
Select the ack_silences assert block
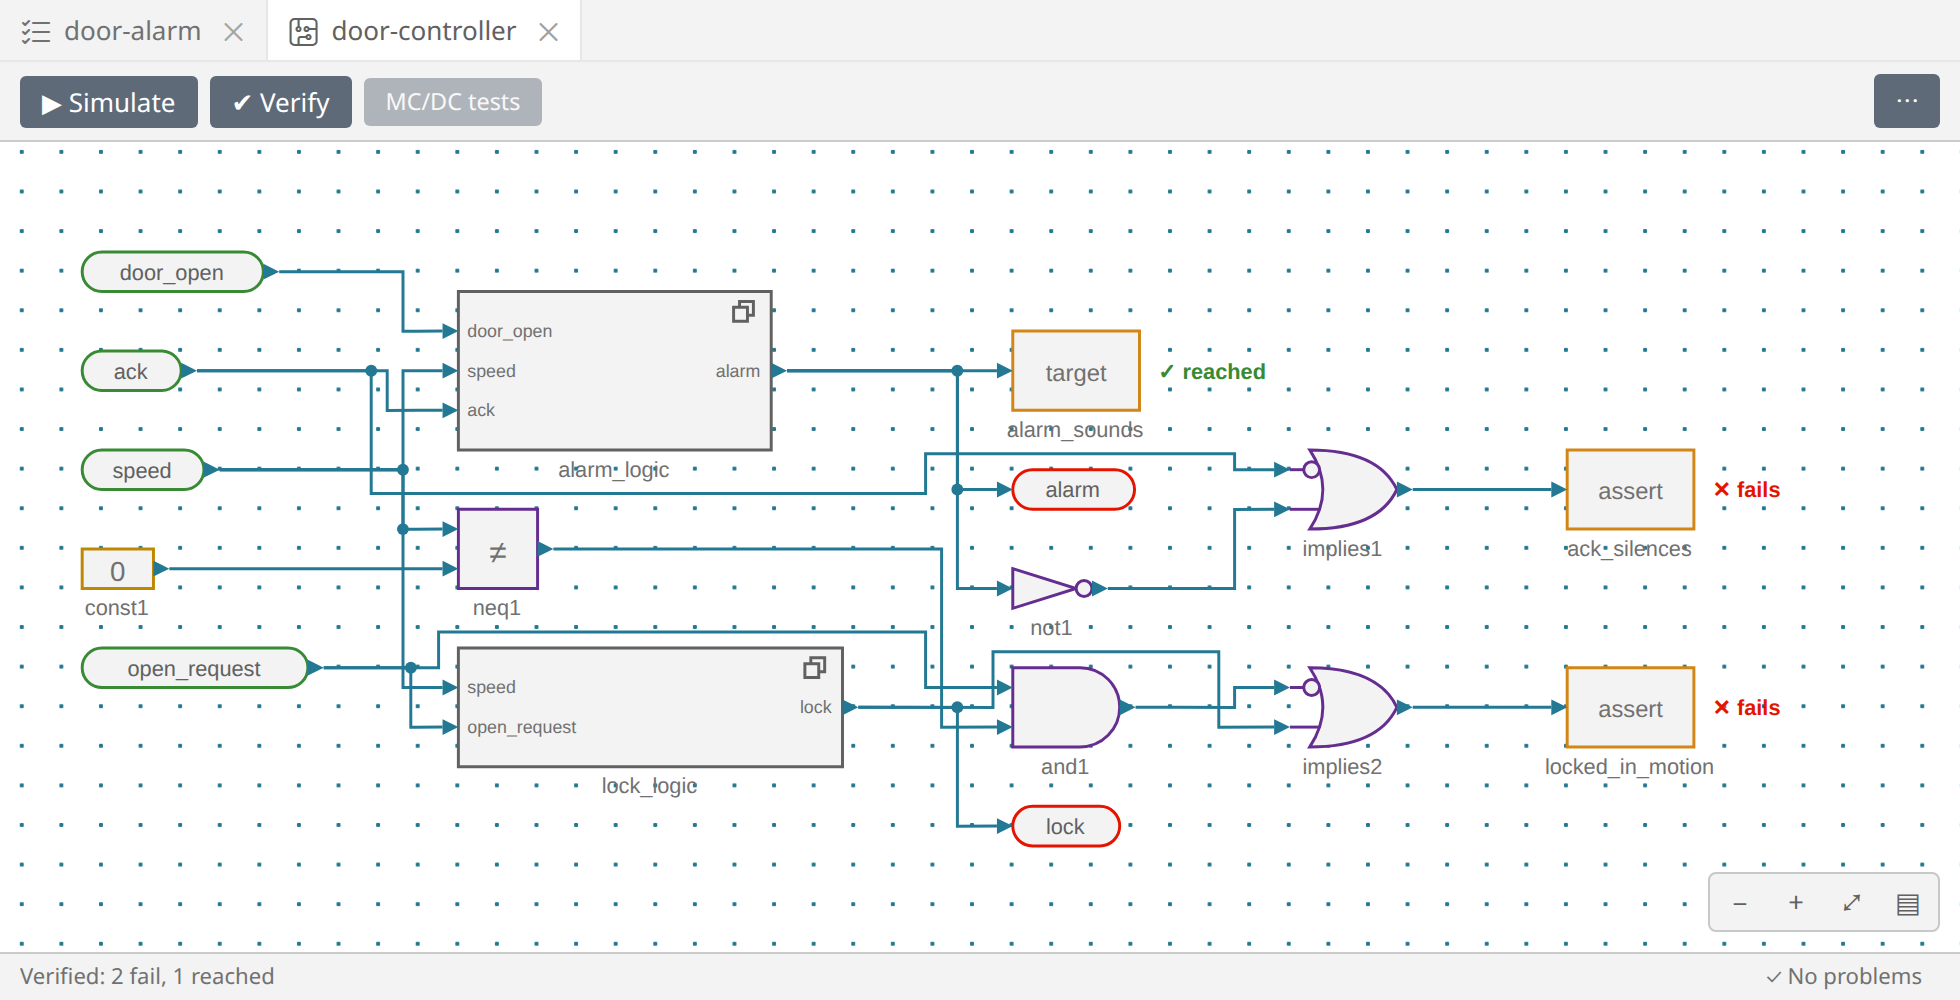click(x=1630, y=490)
